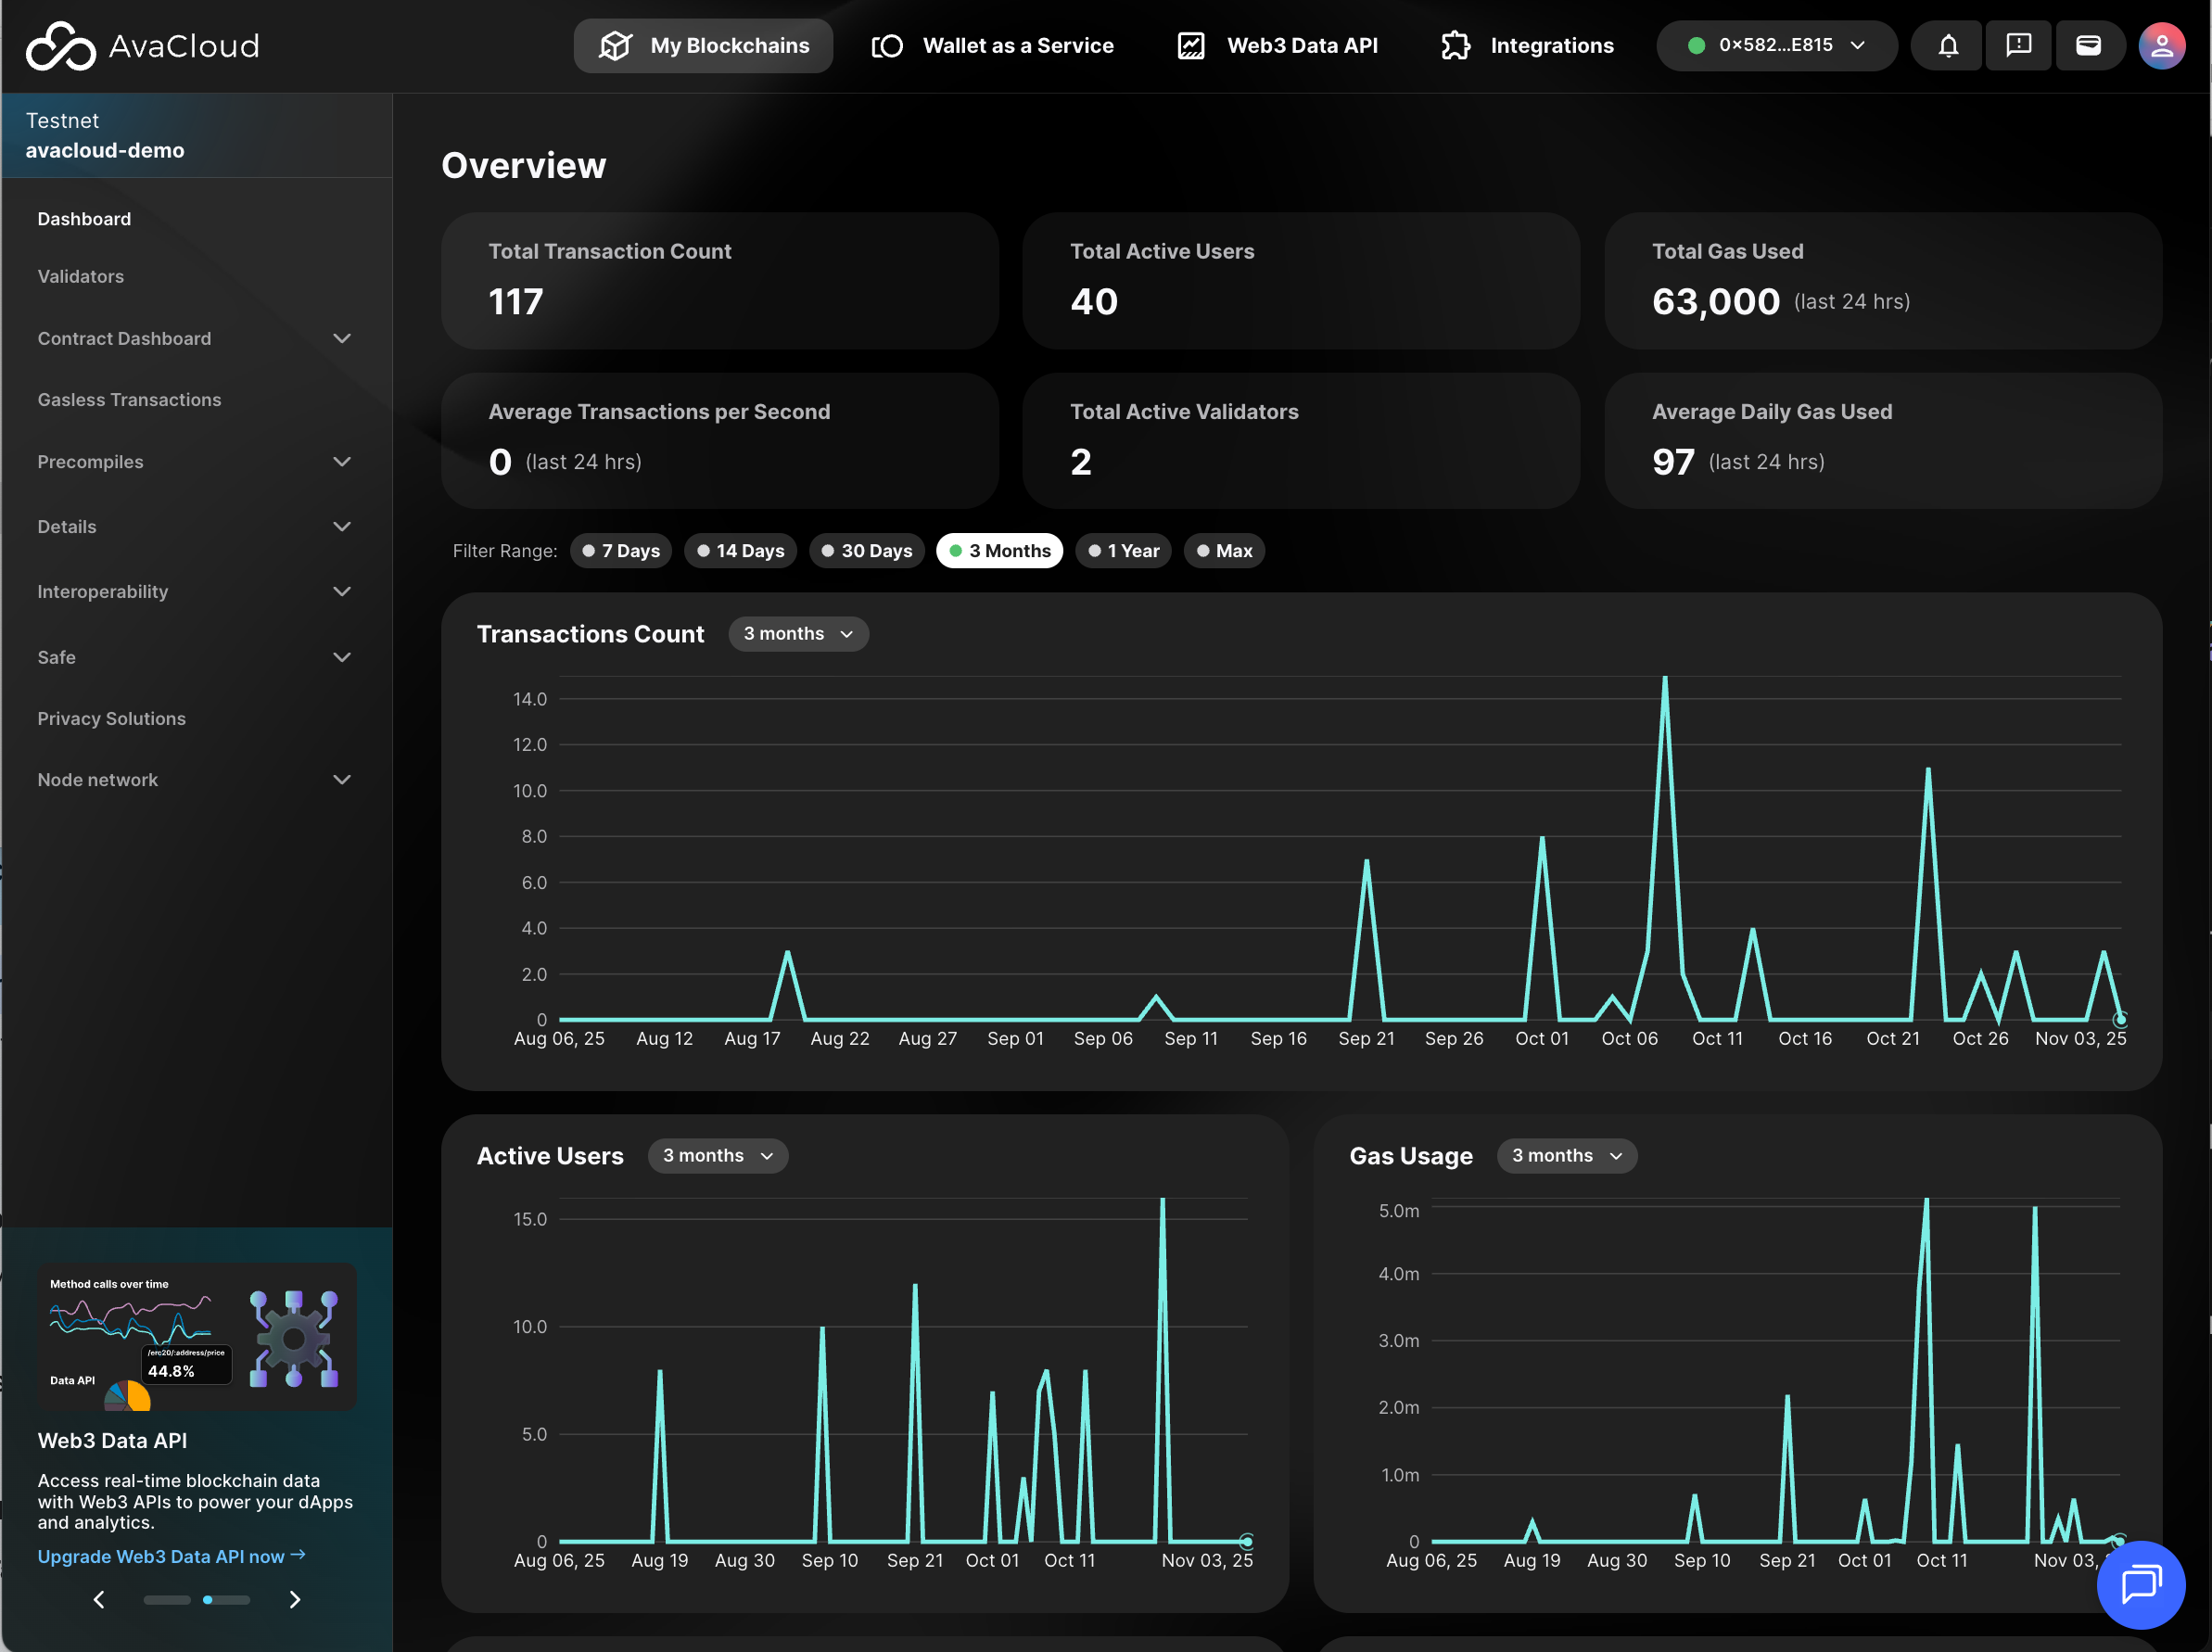2212x1652 pixels.
Task: Switch to Wallet as a Service tab
Action: point(992,46)
